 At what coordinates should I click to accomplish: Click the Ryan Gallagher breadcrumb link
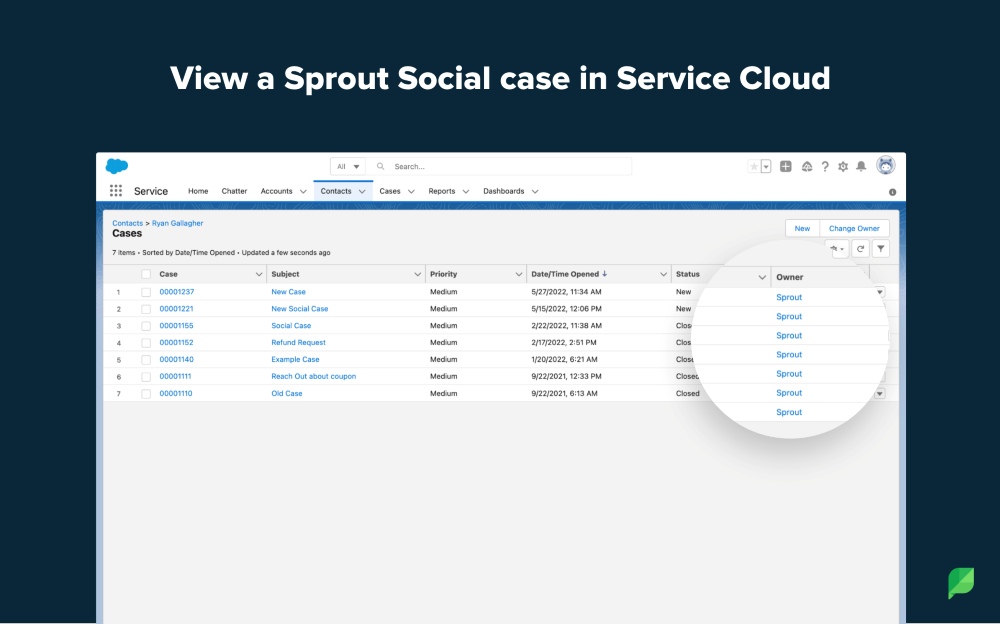tap(177, 223)
